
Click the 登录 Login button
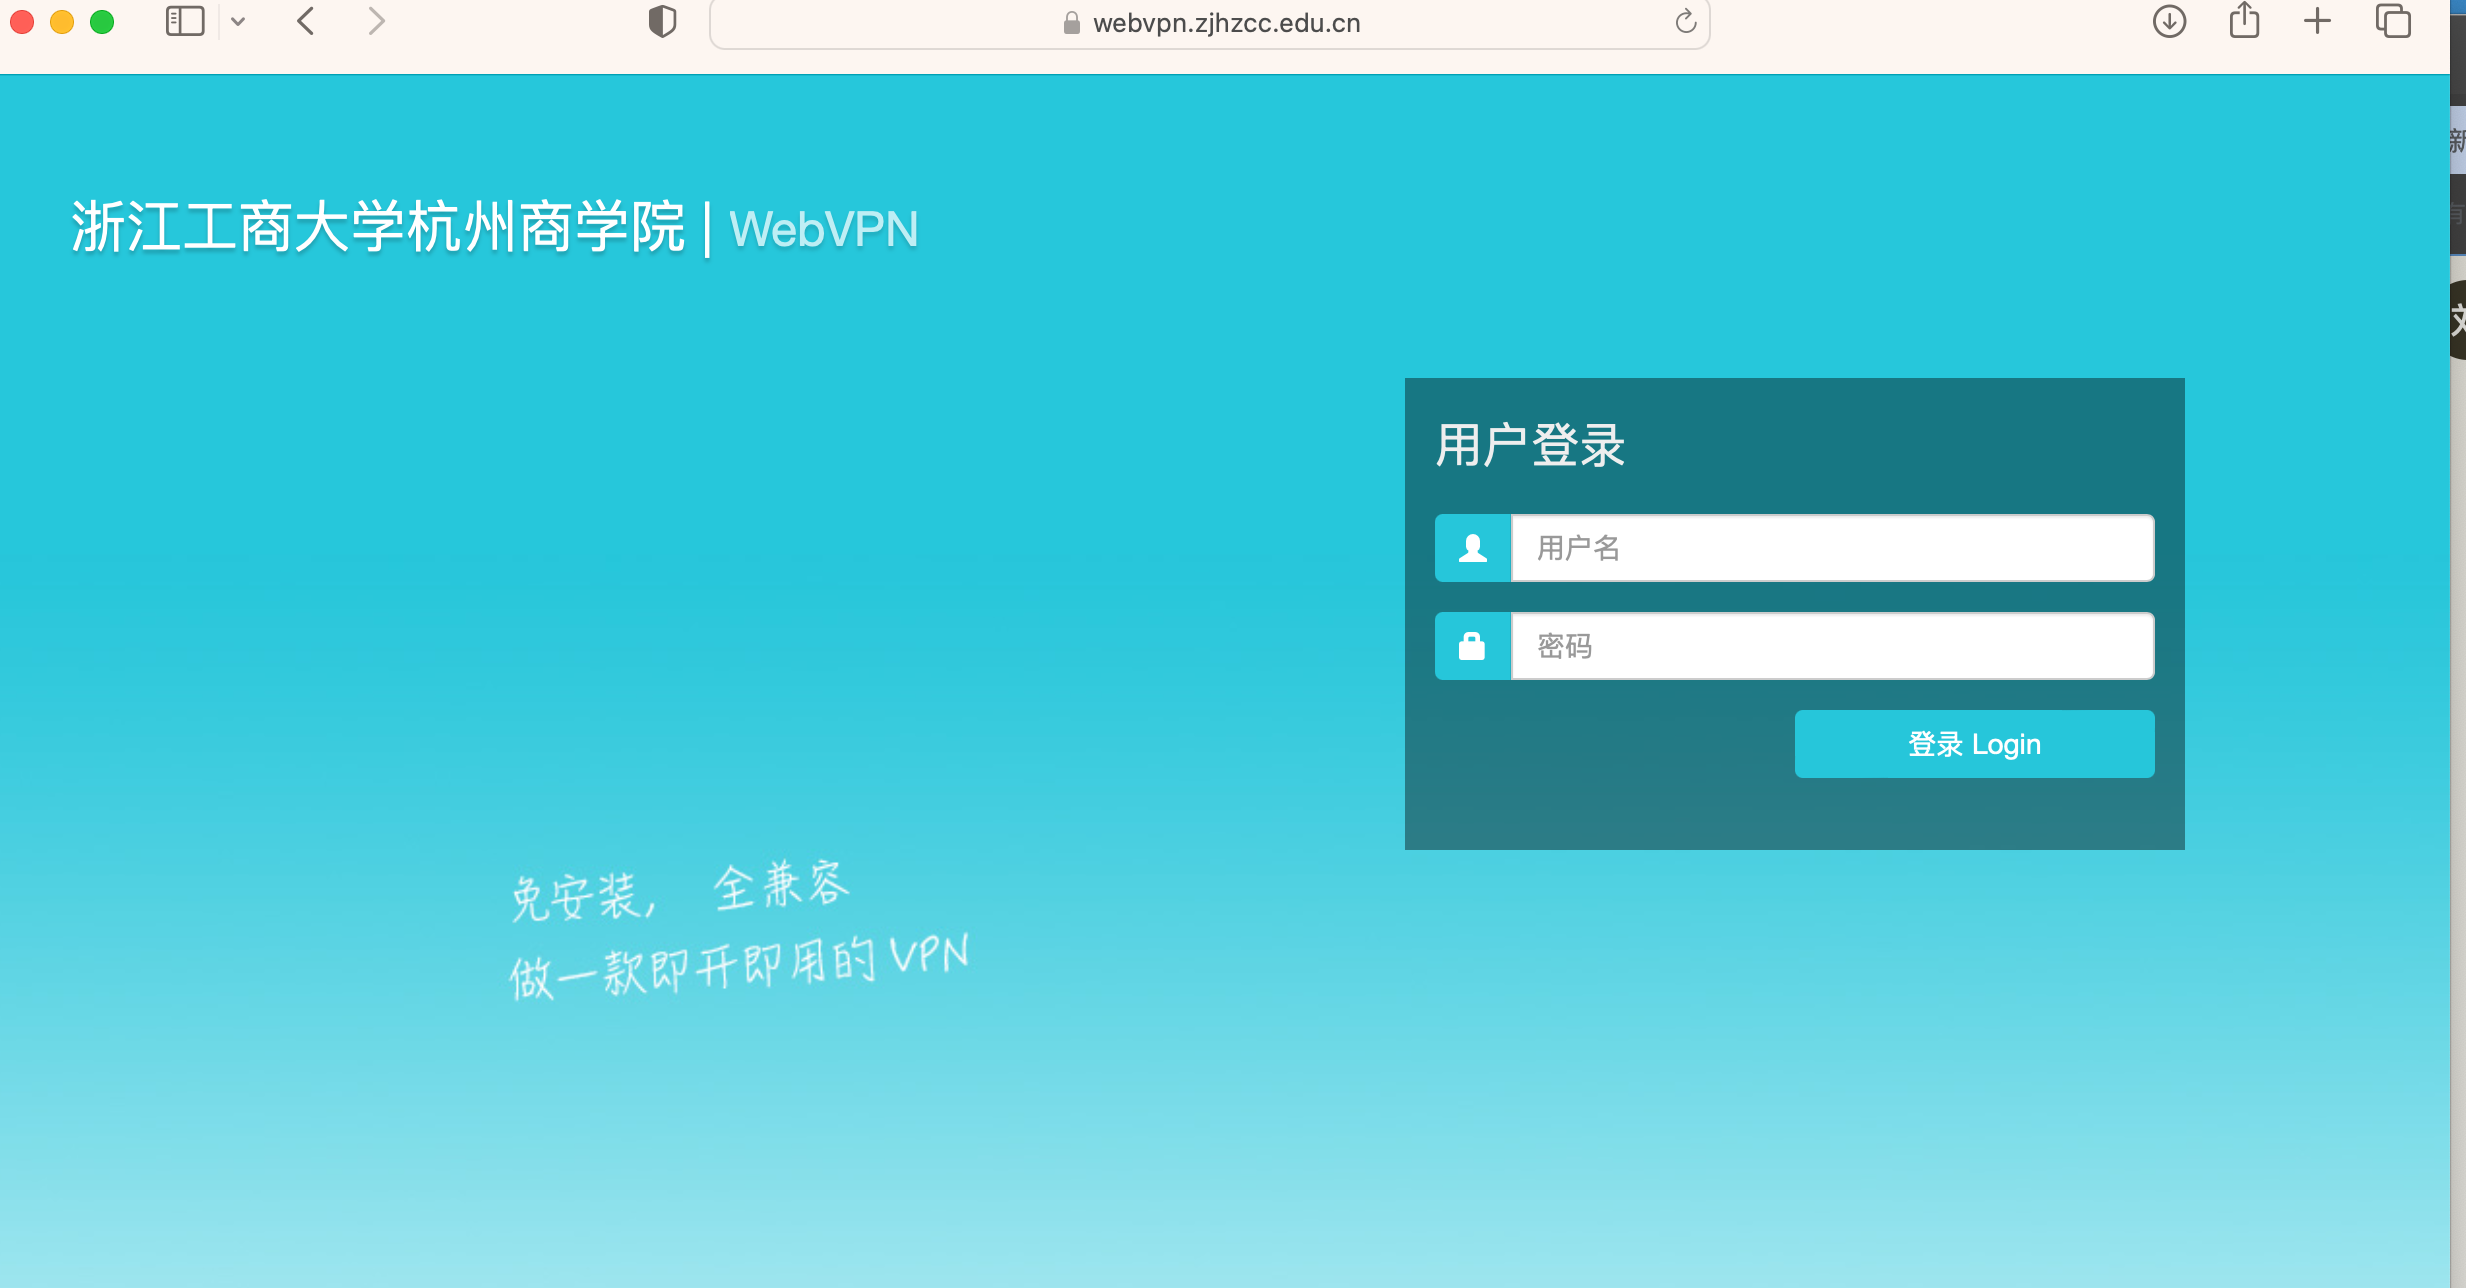click(x=1974, y=744)
